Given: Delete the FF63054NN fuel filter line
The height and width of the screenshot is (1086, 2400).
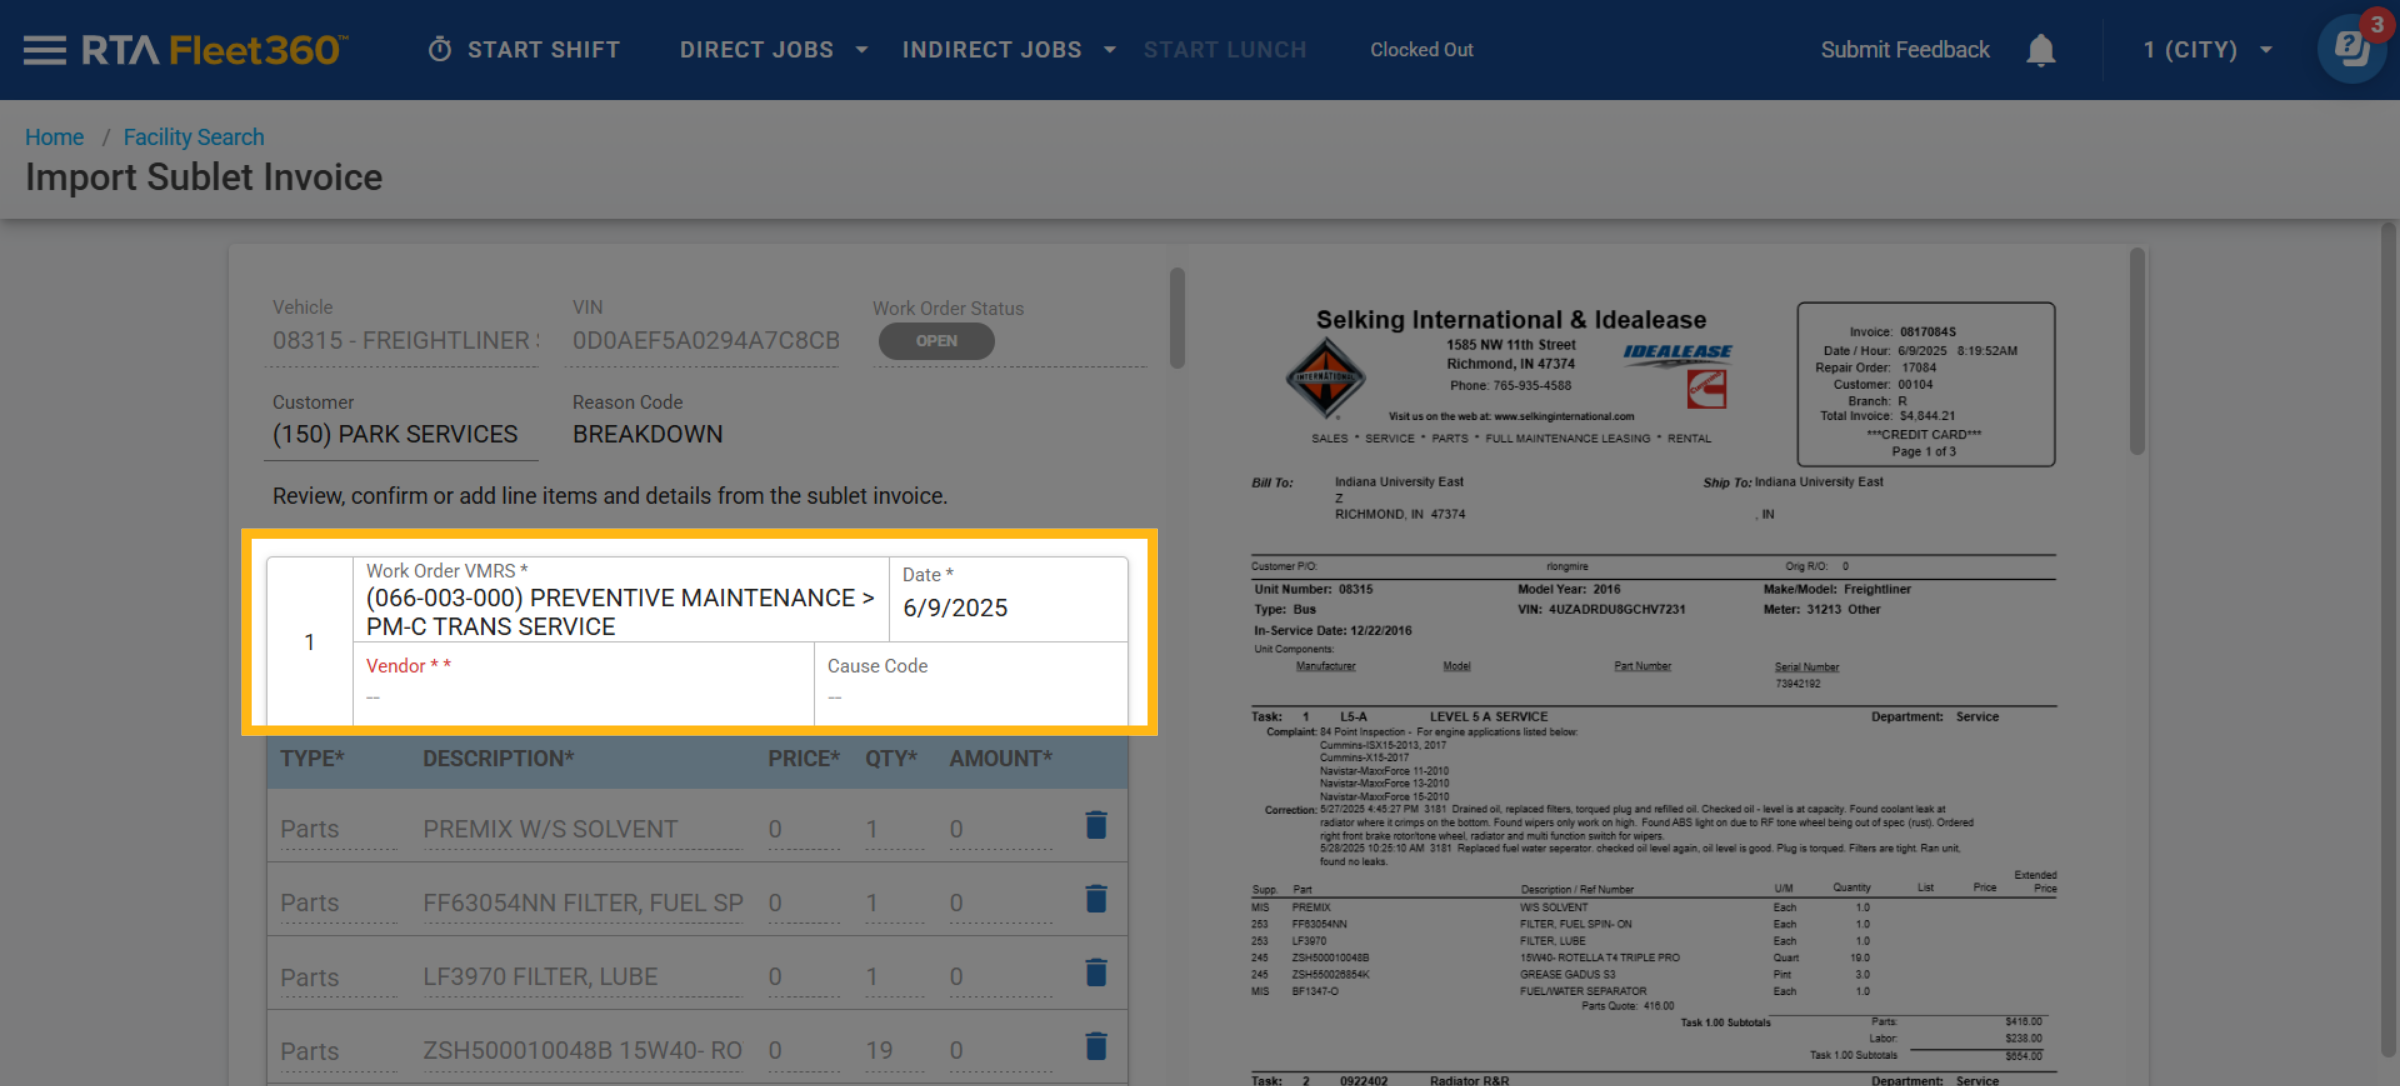Looking at the screenshot, I should (1096, 900).
